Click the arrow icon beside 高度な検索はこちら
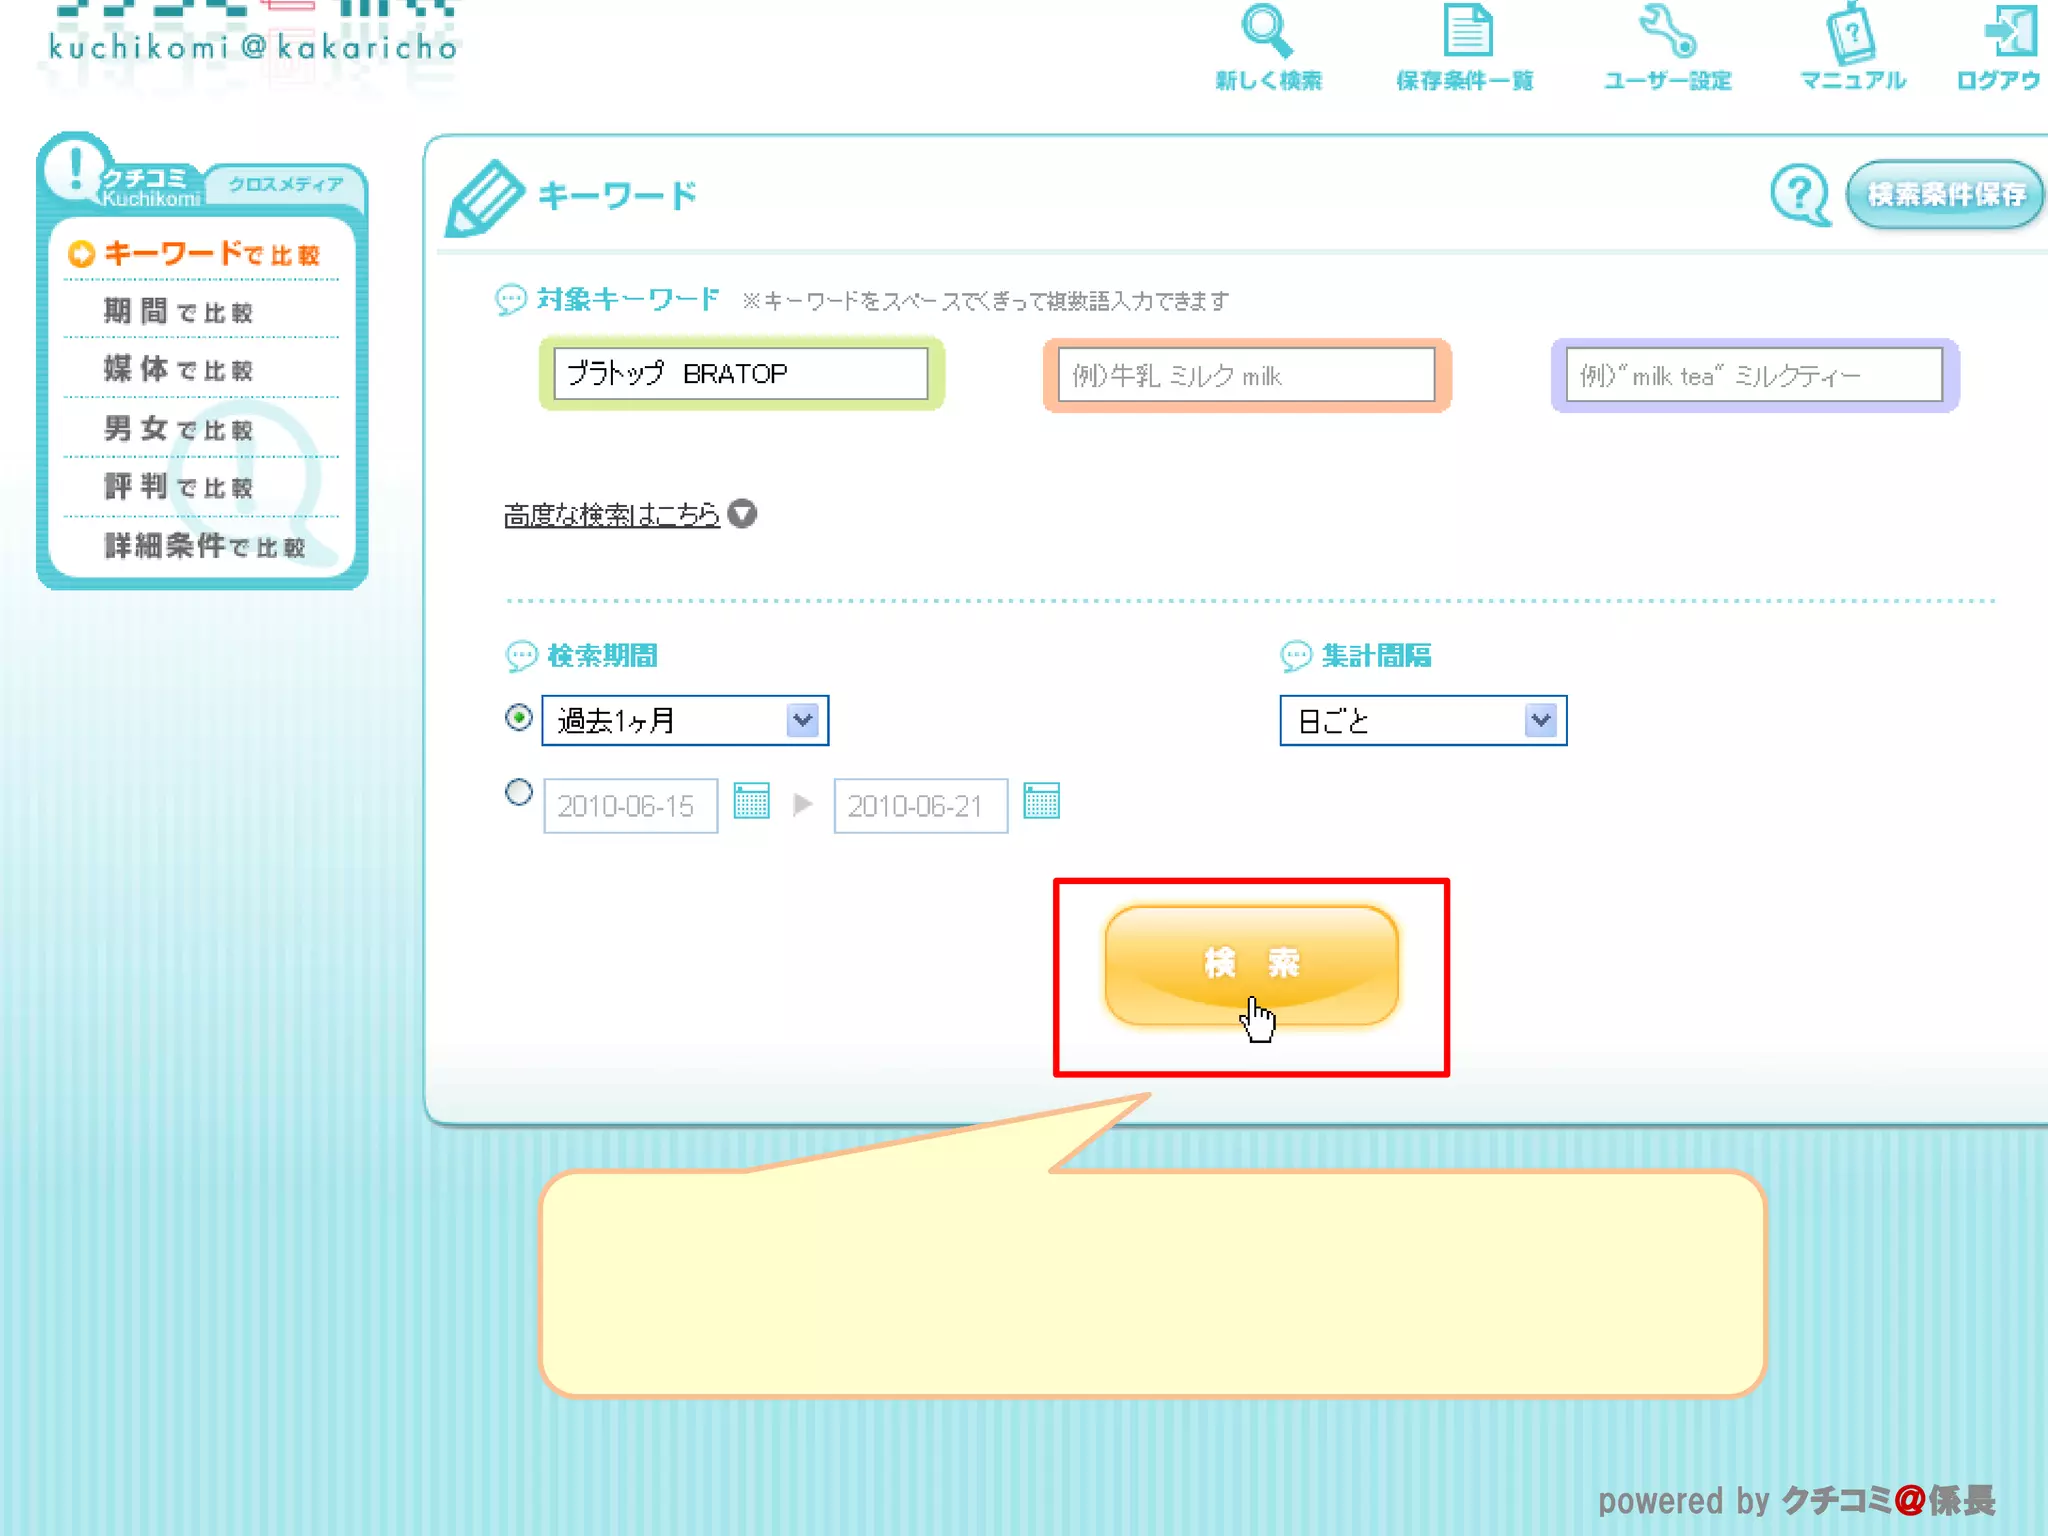 [742, 514]
